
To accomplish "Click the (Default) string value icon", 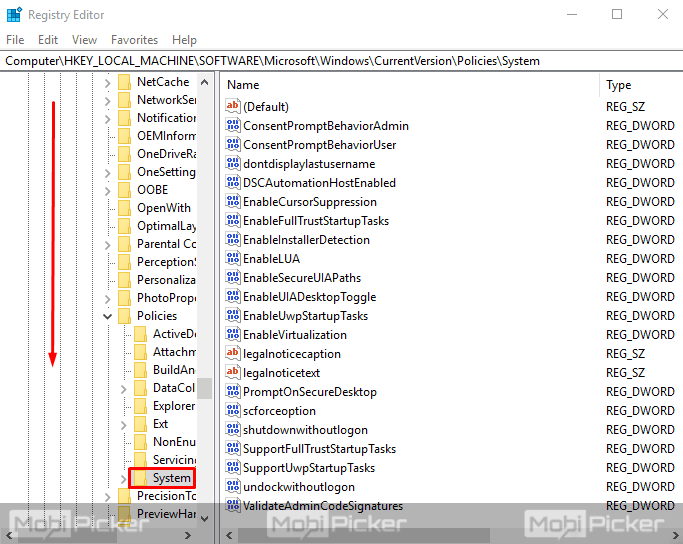I will [233, 106].
